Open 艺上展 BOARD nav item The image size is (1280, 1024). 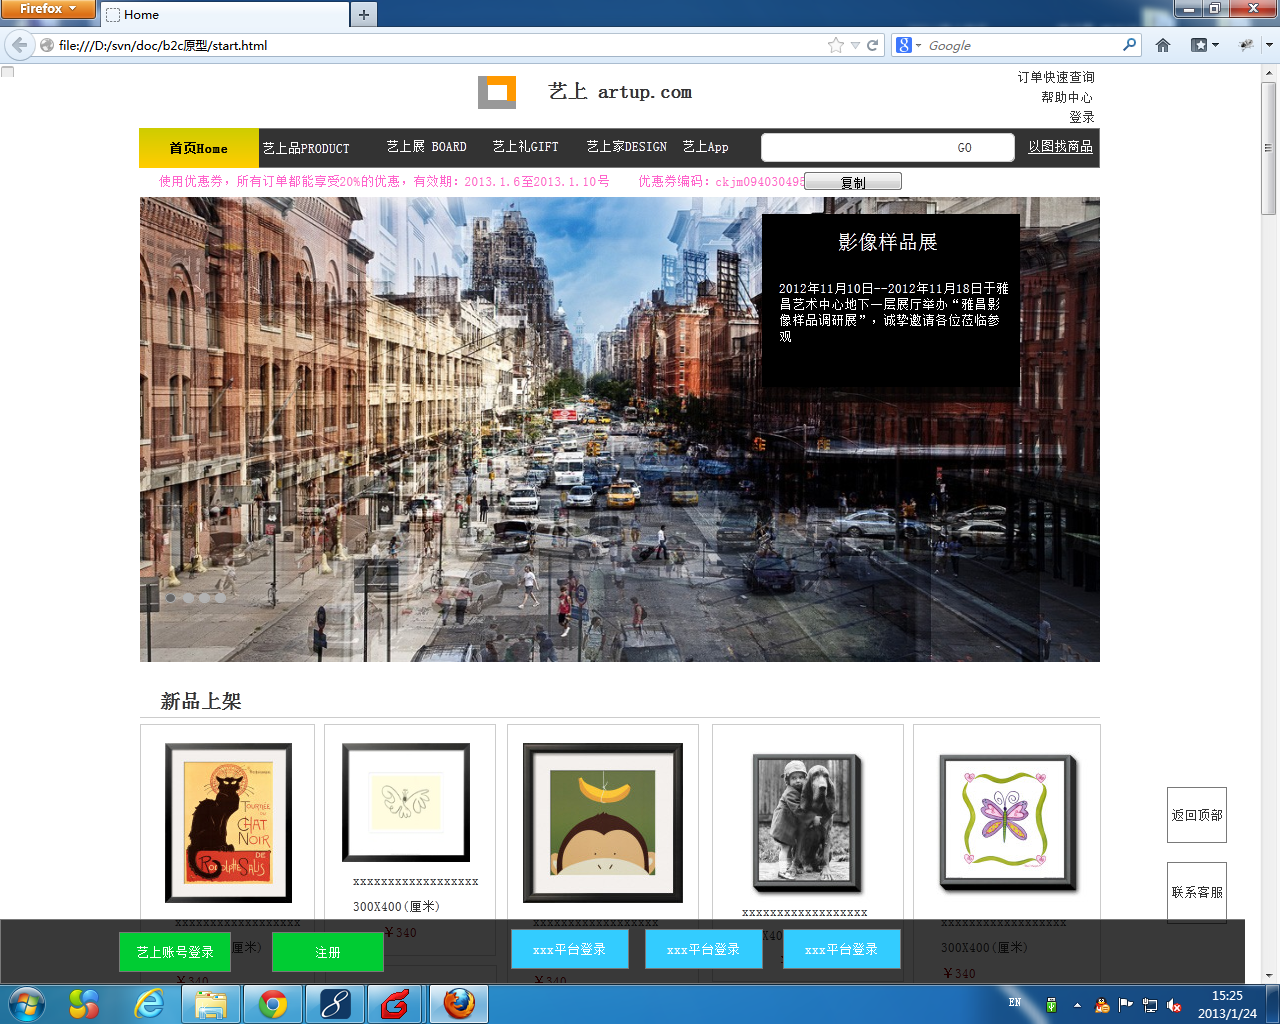pos(427,147)
